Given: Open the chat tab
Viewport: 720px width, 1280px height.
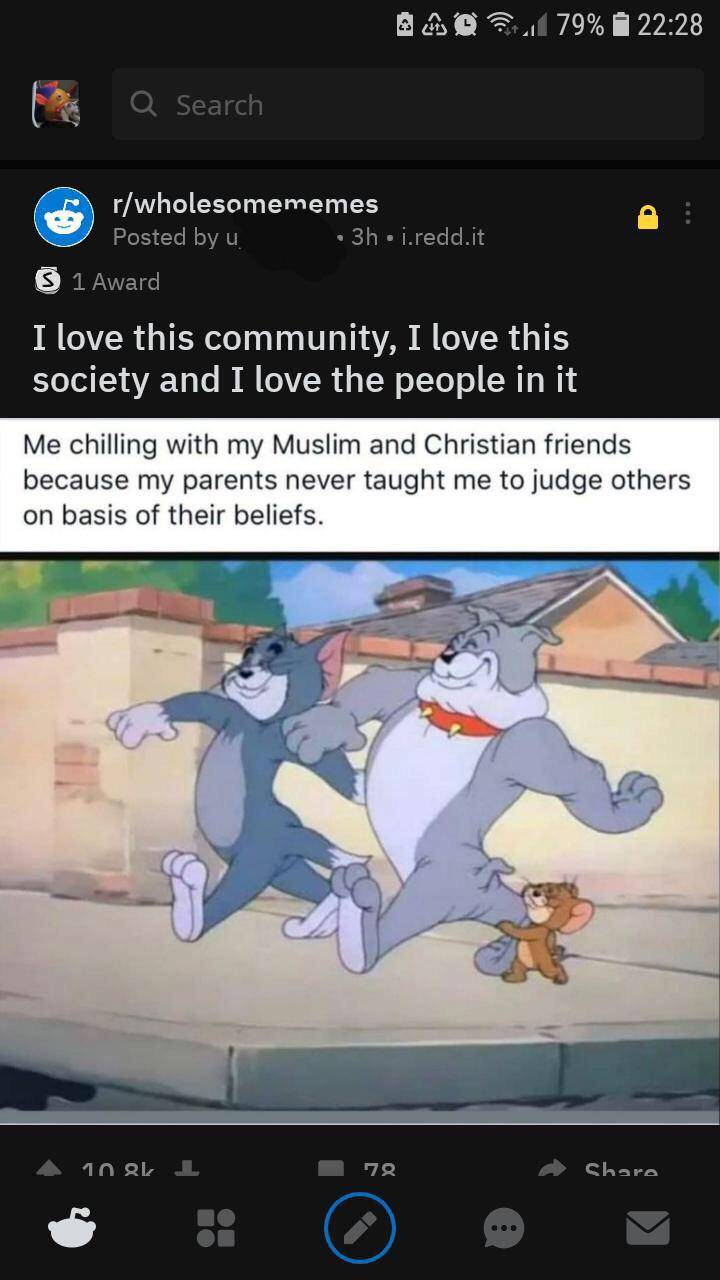Looking at the screenshot, I should point(504,1228).
